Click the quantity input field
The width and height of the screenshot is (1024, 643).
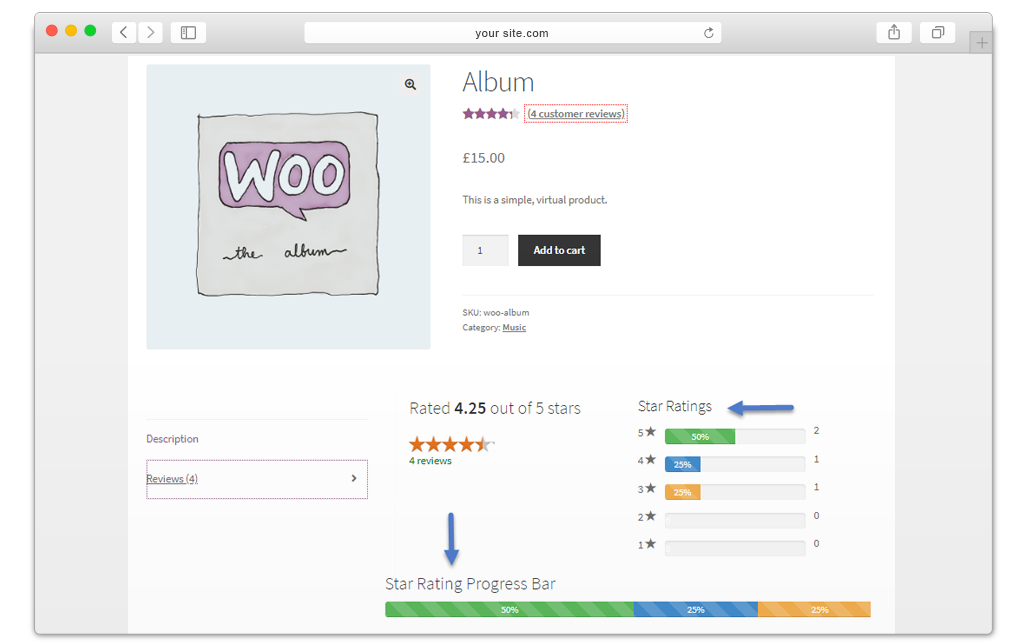pyautogui.click(x=485, y=250)
